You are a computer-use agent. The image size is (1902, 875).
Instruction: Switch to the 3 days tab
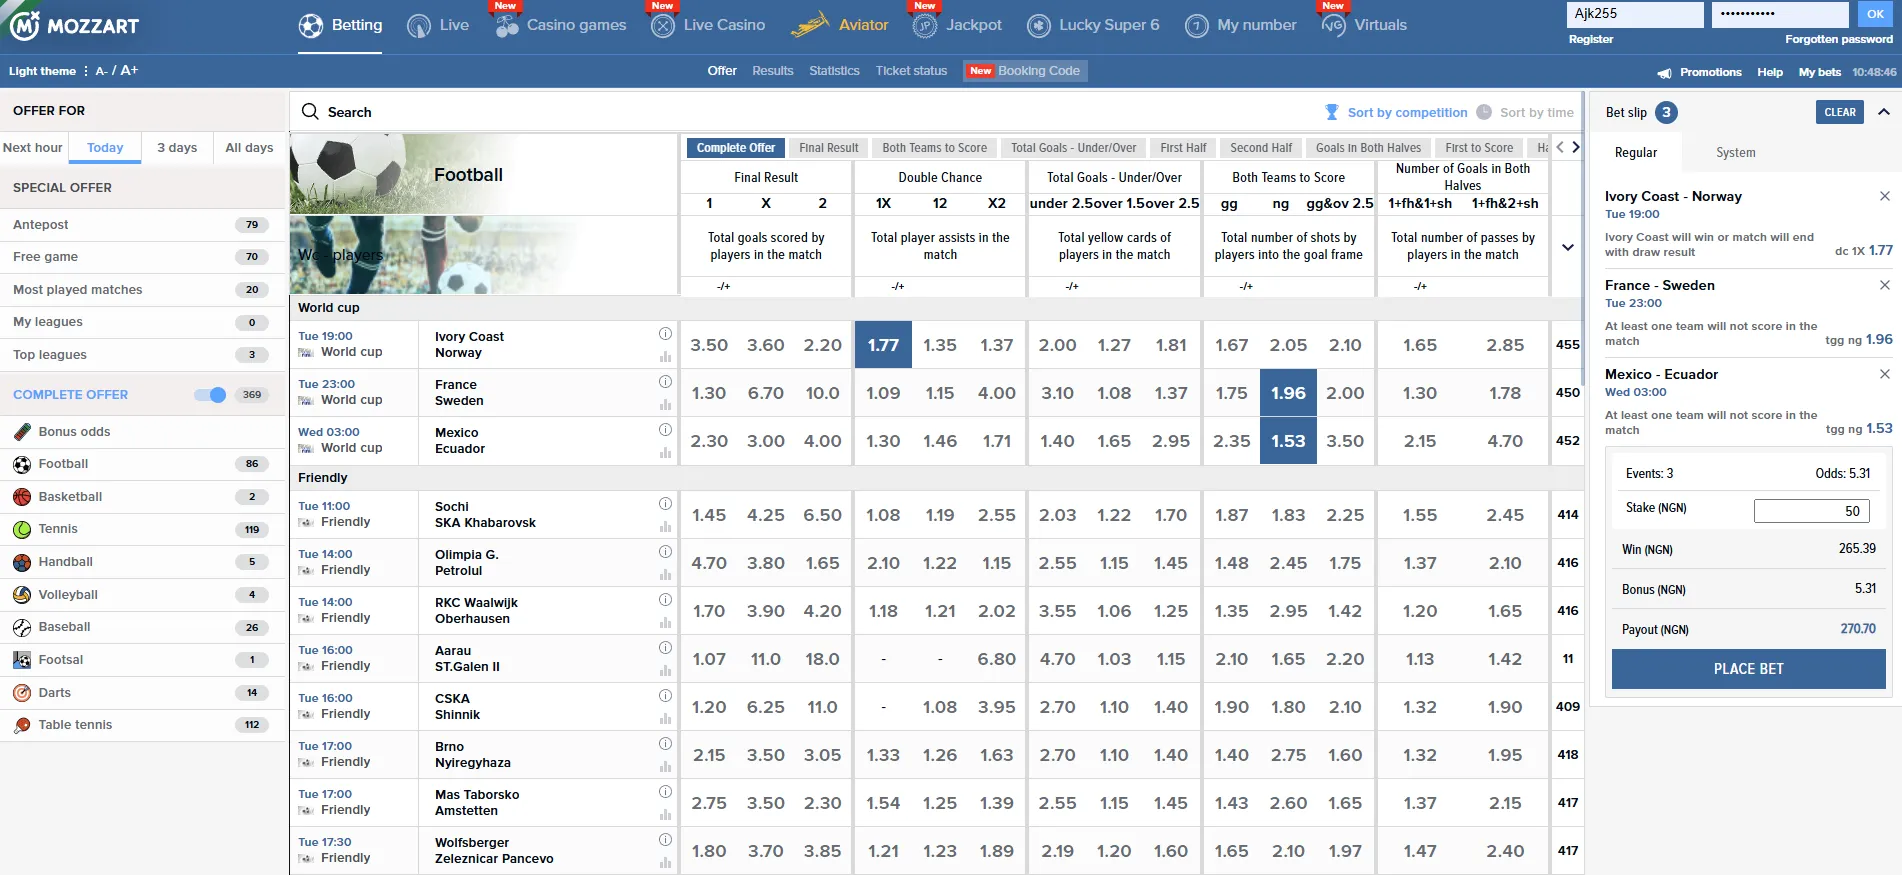click(177, 147)
